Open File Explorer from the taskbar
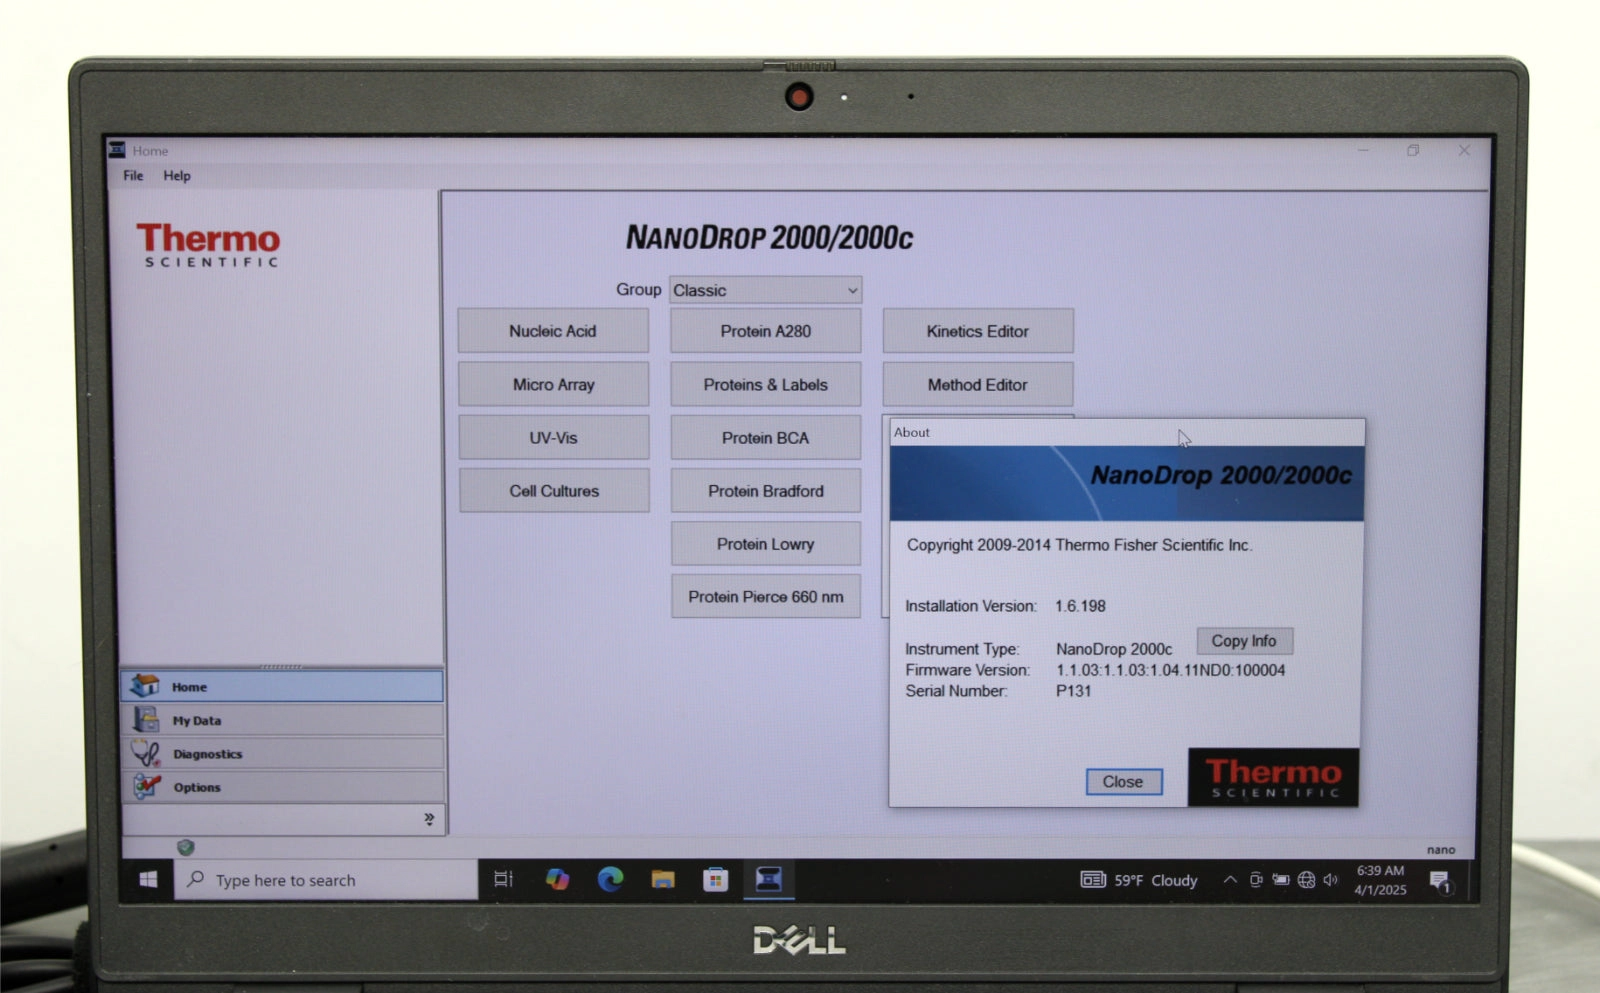The width and height of the screenshot is (1600, 993). tap(663, 879)
